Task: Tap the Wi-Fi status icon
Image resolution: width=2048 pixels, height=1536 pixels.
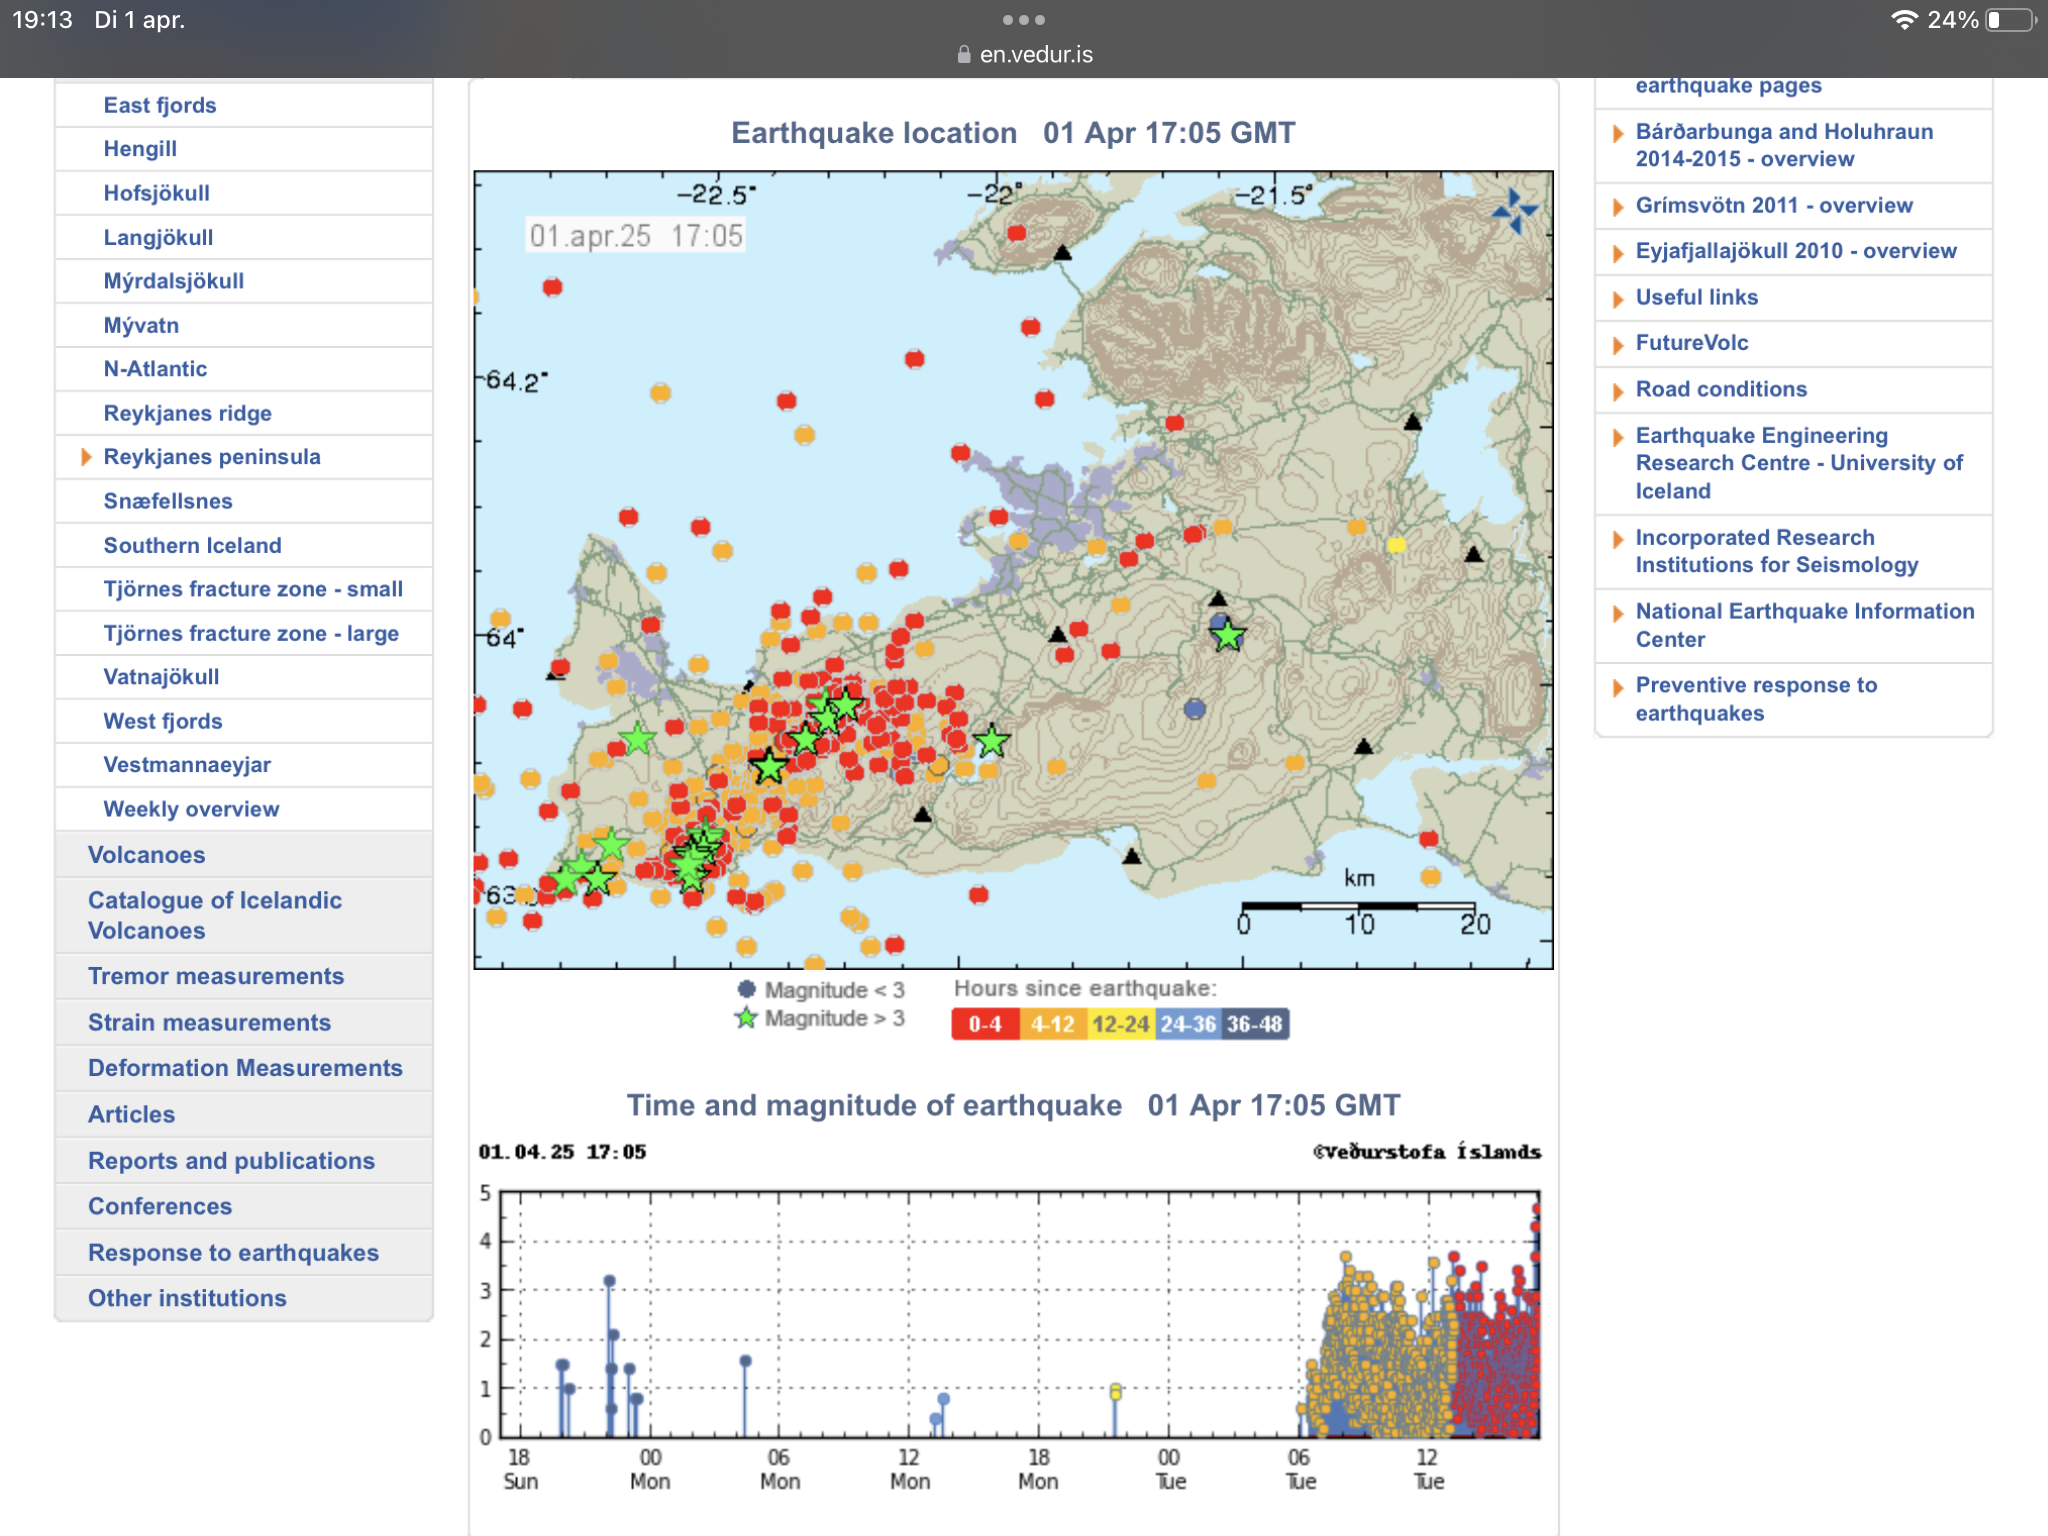Action: coord(1904,20)
